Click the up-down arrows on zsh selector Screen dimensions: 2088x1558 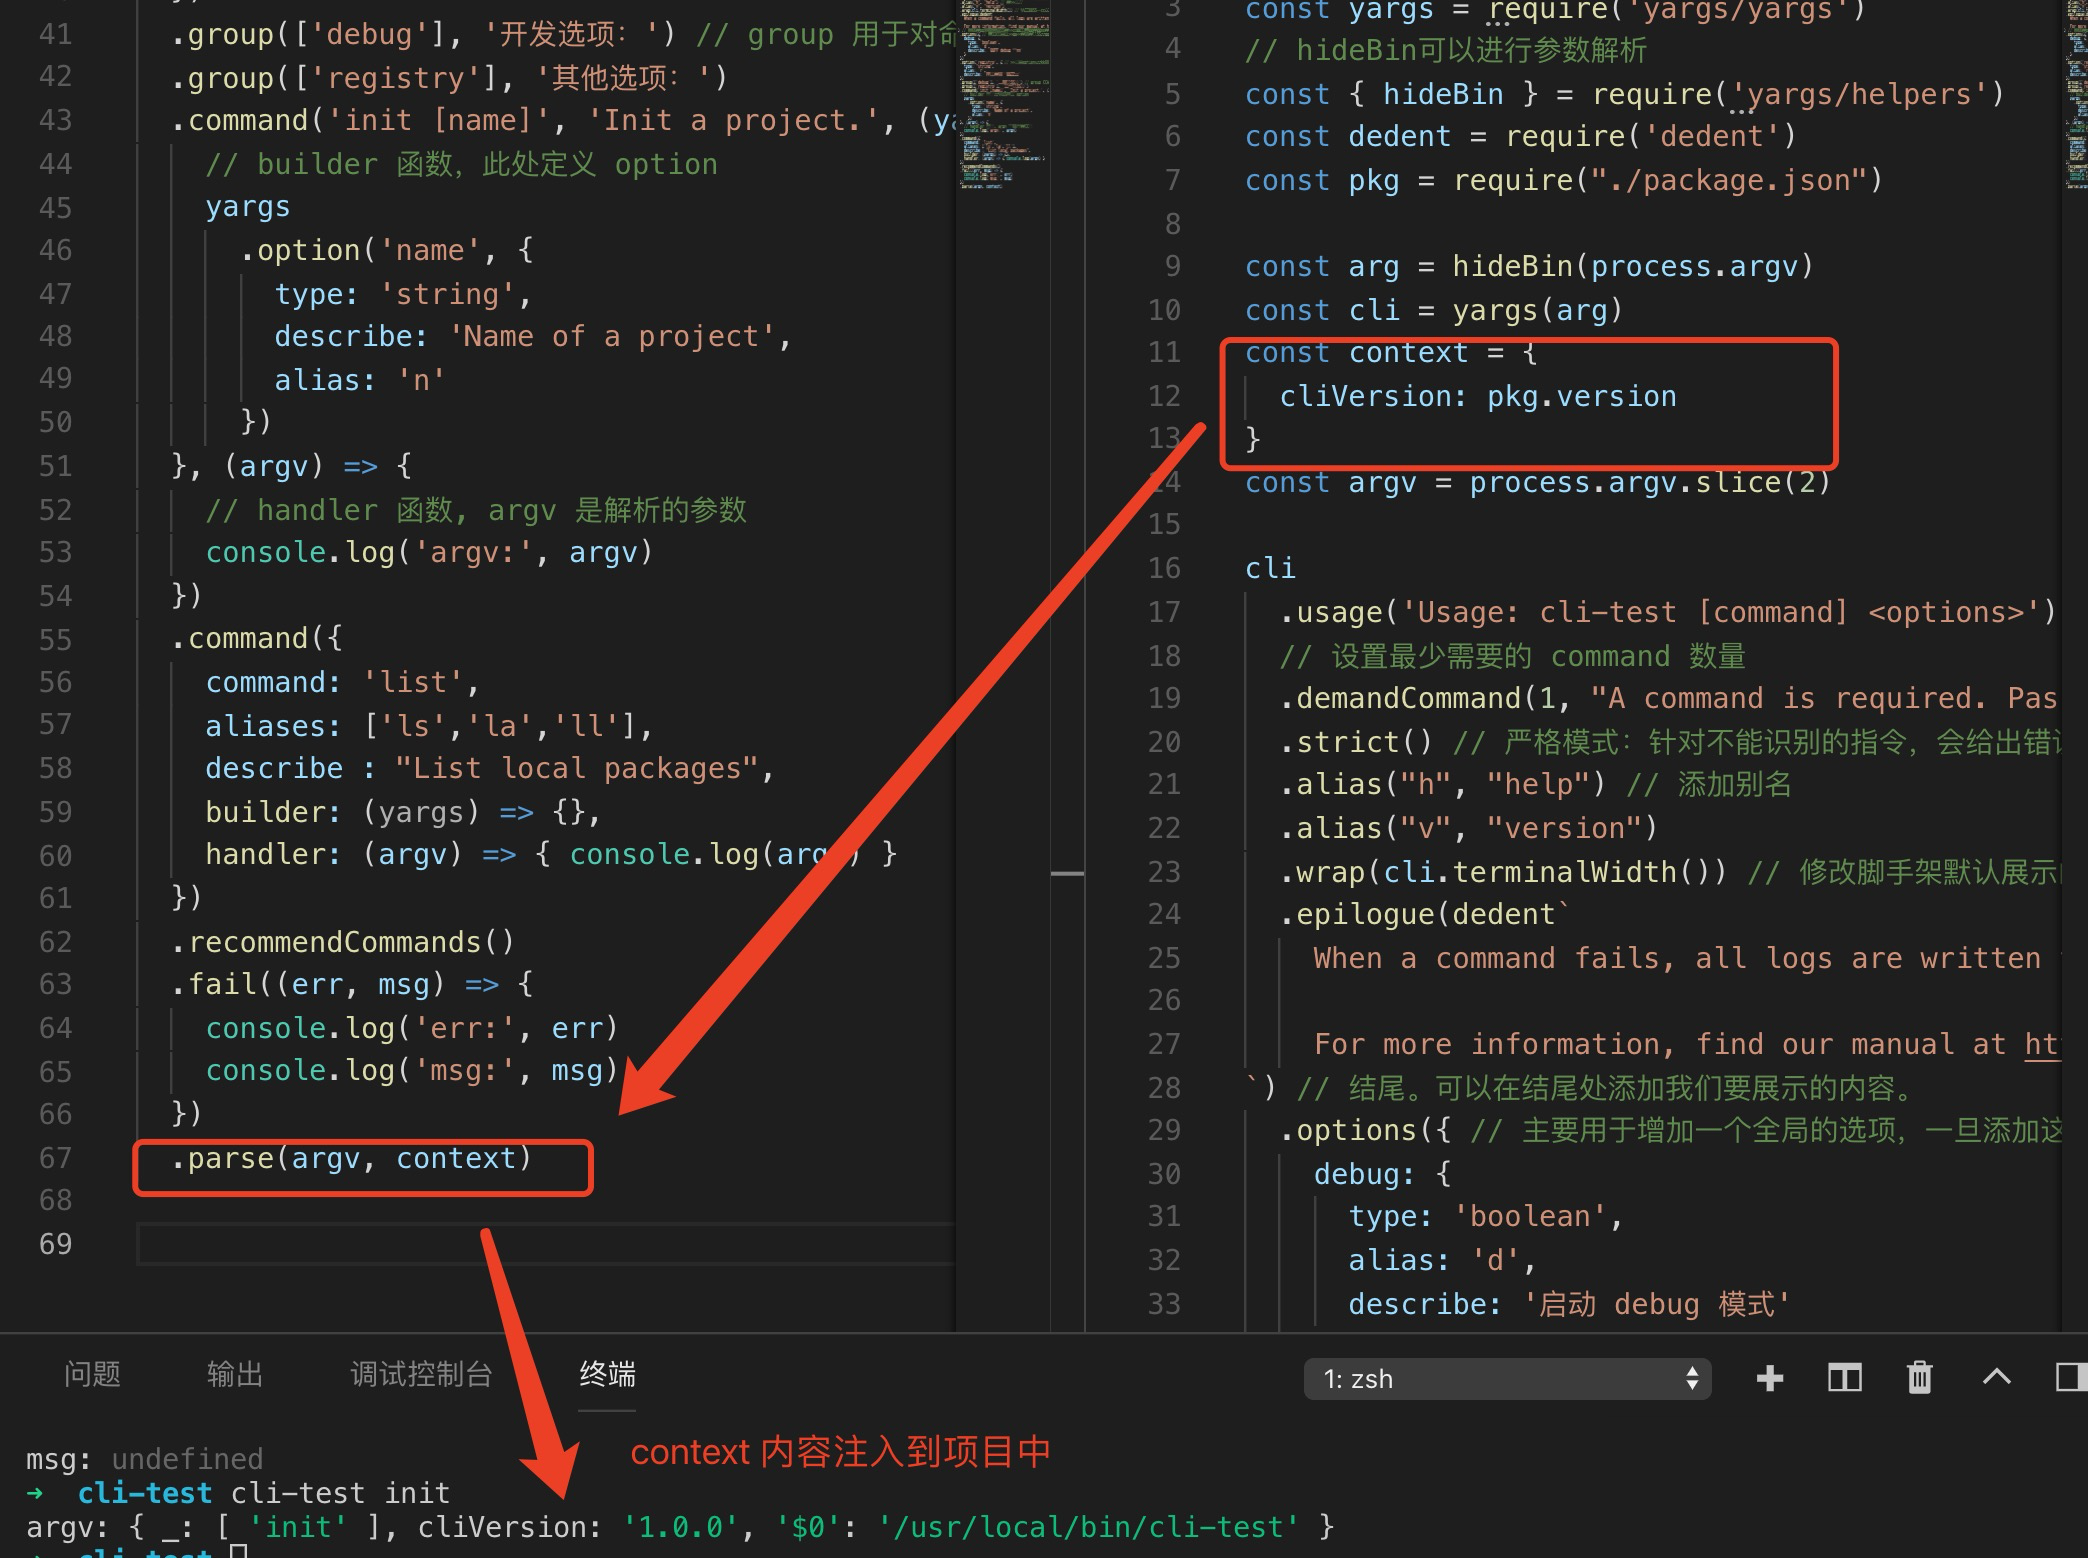click(x=1692, y=1379)
